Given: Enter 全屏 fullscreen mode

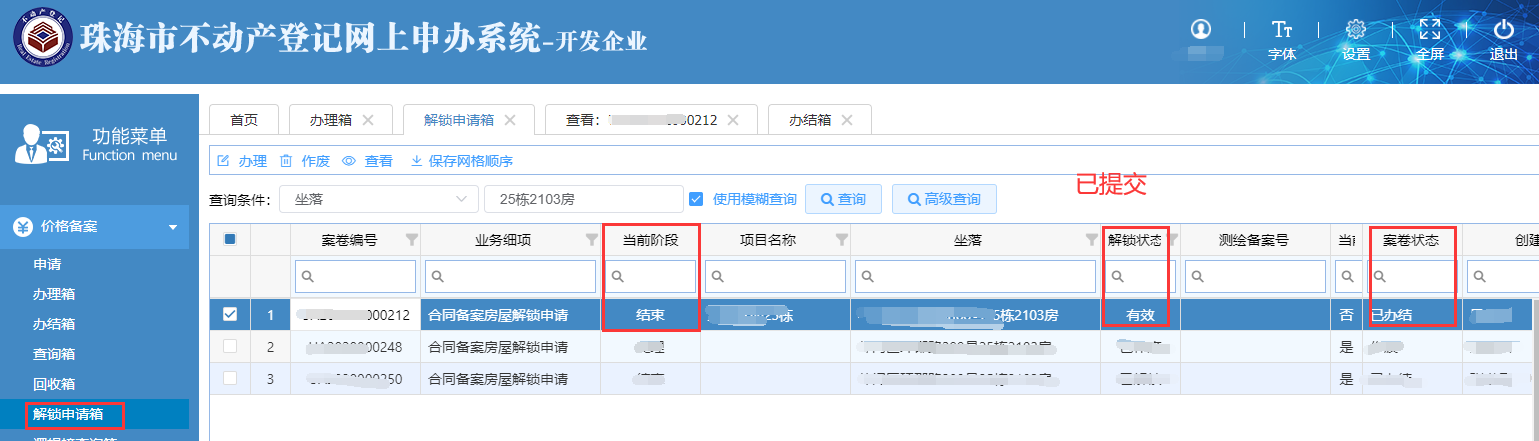Looking at the screenshot, I should [1430, 30].
